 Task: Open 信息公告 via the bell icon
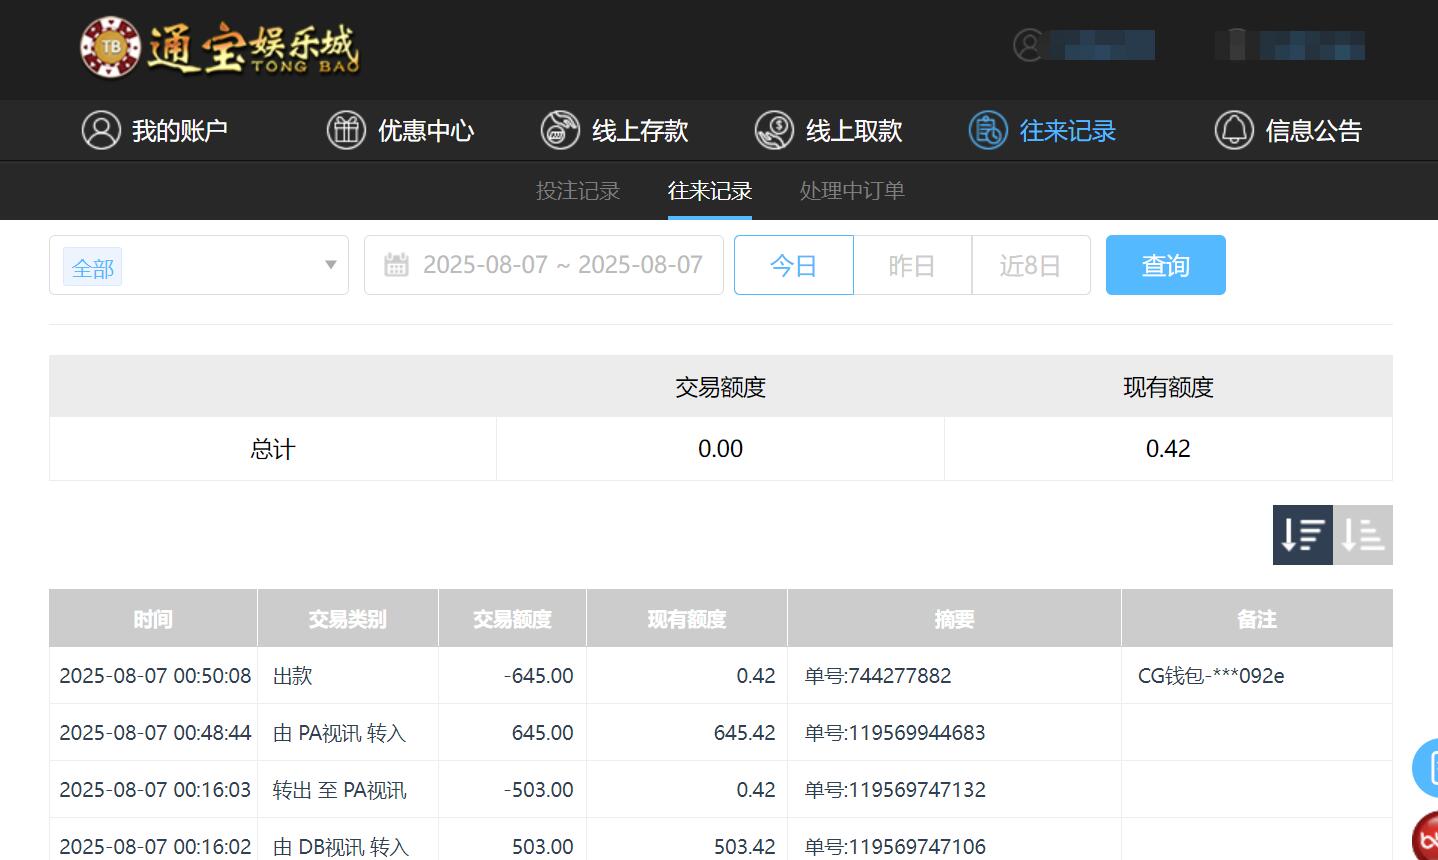coord(1234,130)
